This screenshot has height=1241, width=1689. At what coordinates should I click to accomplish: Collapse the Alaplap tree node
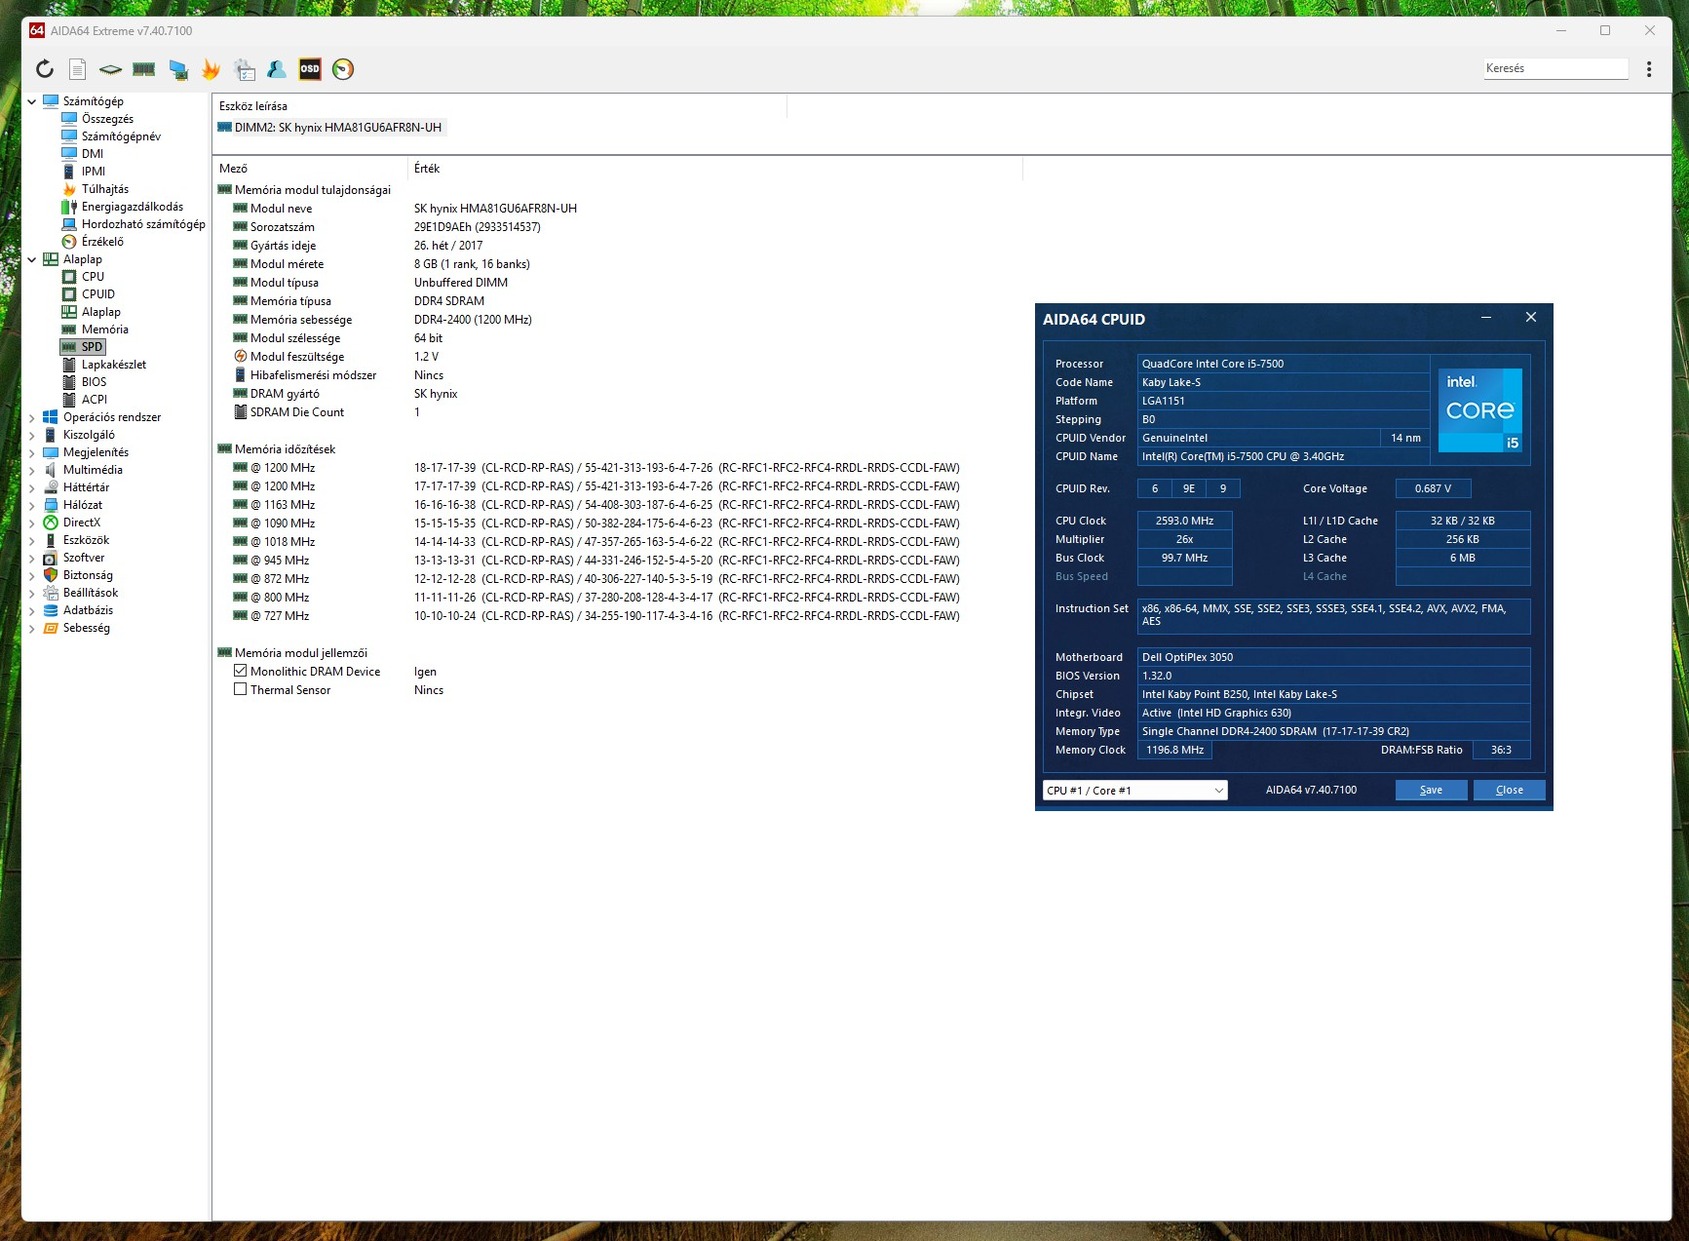click(x=32, y=259)
